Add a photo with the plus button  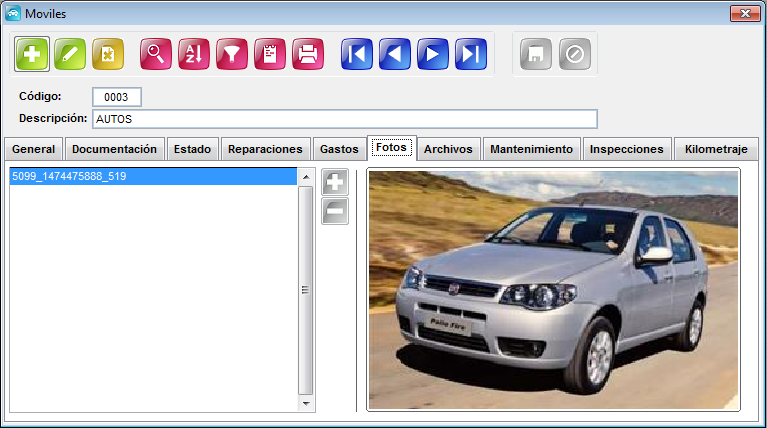(335, 182)
